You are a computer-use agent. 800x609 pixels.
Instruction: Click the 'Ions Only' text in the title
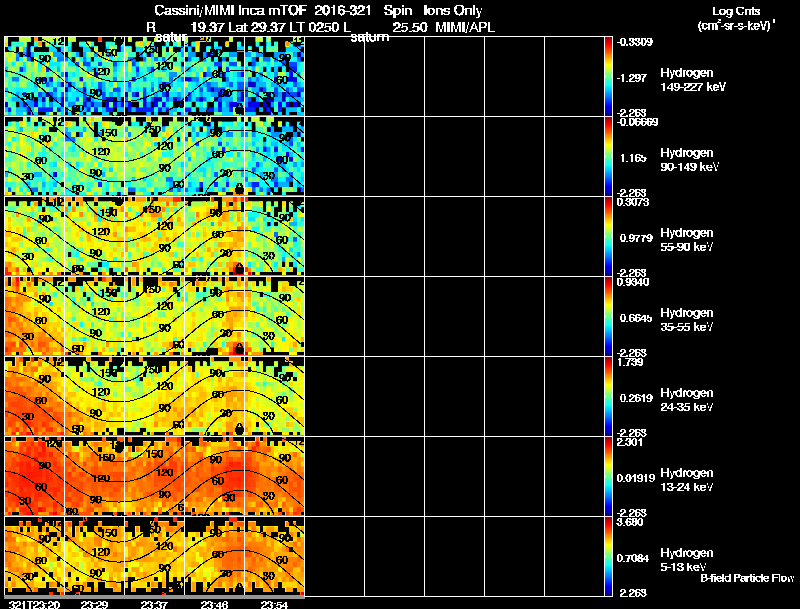(x=453, y=10)
